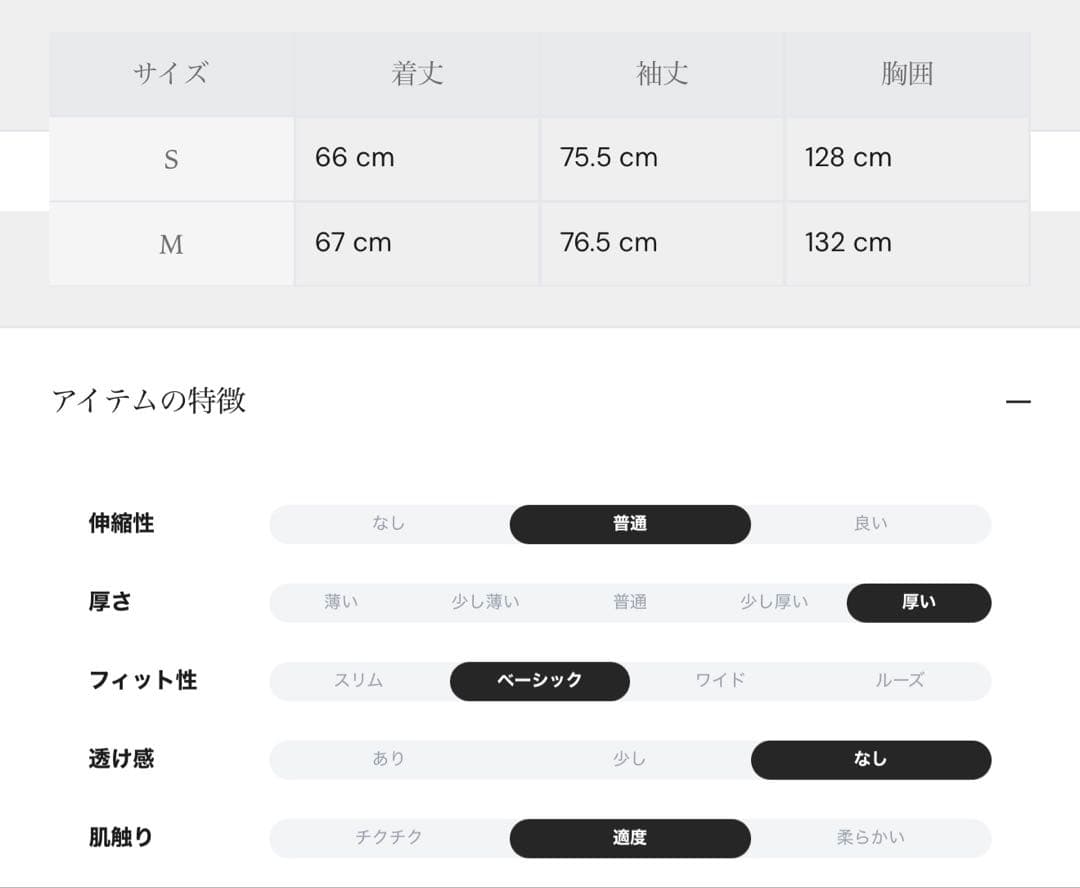This screenshot has height=888, width=1080.
Task: Select ベーシック fit option
Action: [x=539, y=681]
